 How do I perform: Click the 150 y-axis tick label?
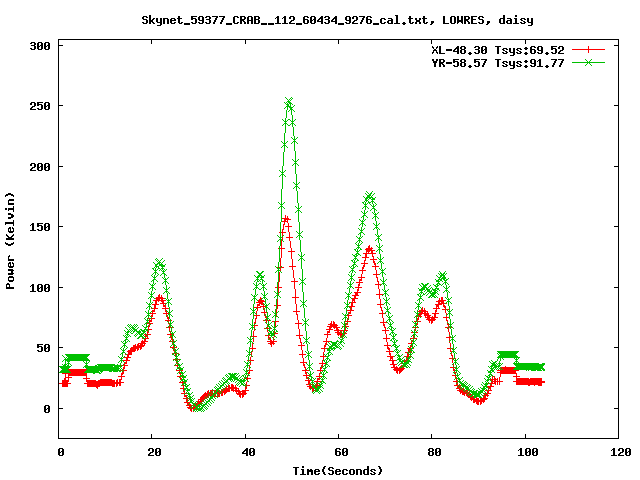tap(40, 227)
